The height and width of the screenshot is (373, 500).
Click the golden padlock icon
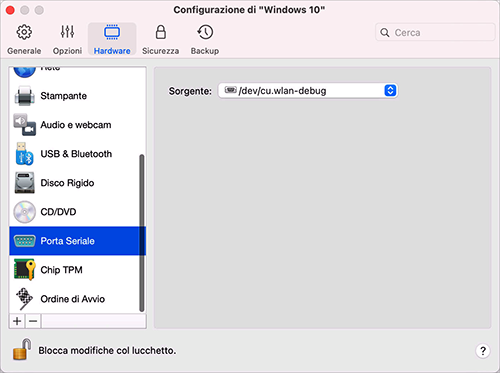point(22,349)
